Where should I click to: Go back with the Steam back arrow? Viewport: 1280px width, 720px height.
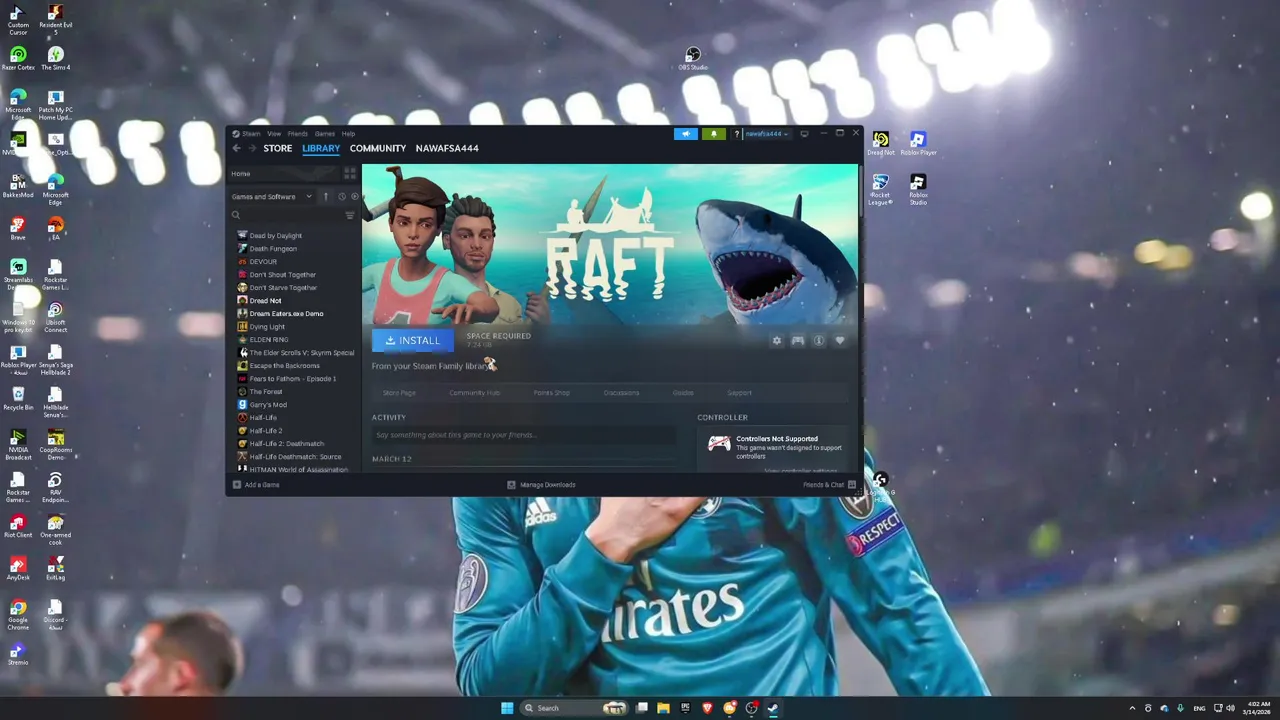tap(237, 148)
